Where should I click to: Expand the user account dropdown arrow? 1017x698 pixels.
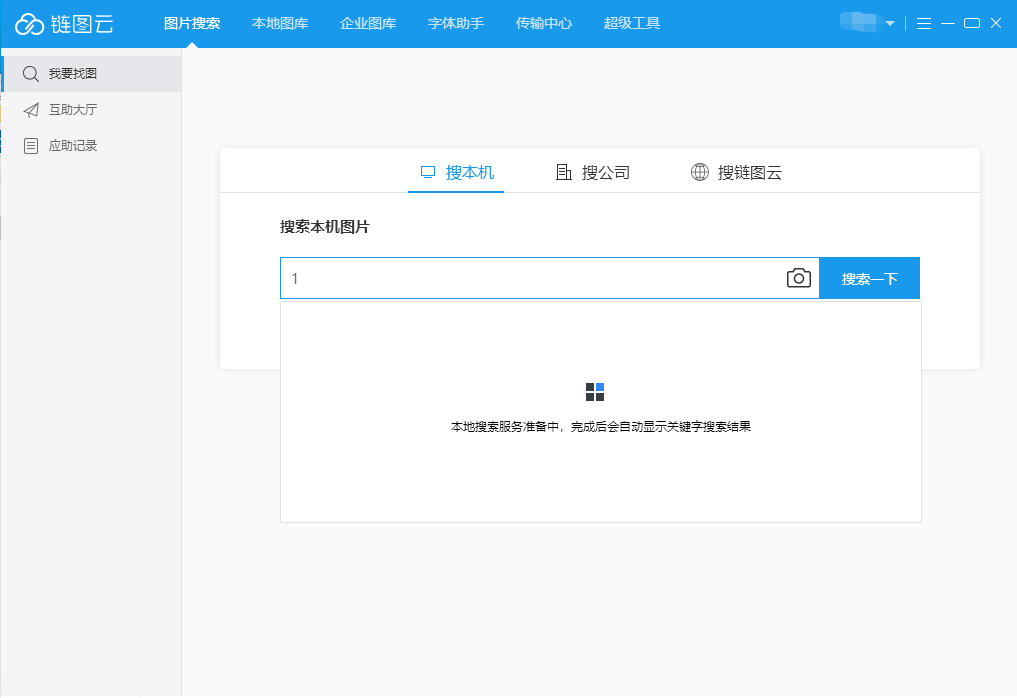click(890, 23)
